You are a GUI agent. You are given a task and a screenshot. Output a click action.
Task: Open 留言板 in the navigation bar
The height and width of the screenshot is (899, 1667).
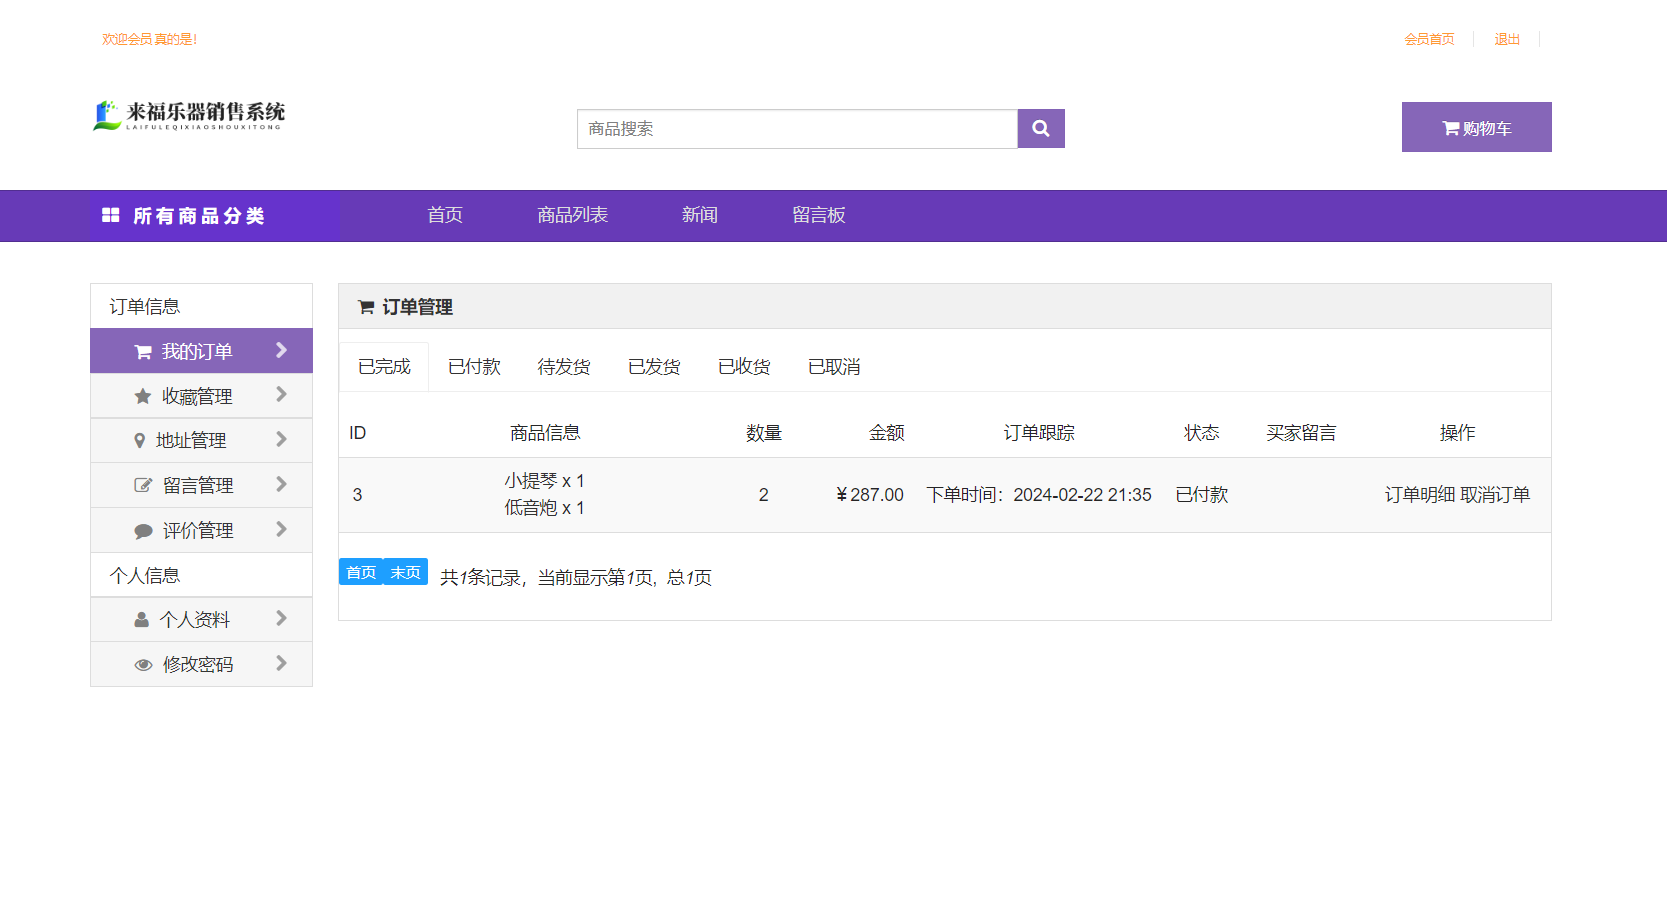[819, 215]
